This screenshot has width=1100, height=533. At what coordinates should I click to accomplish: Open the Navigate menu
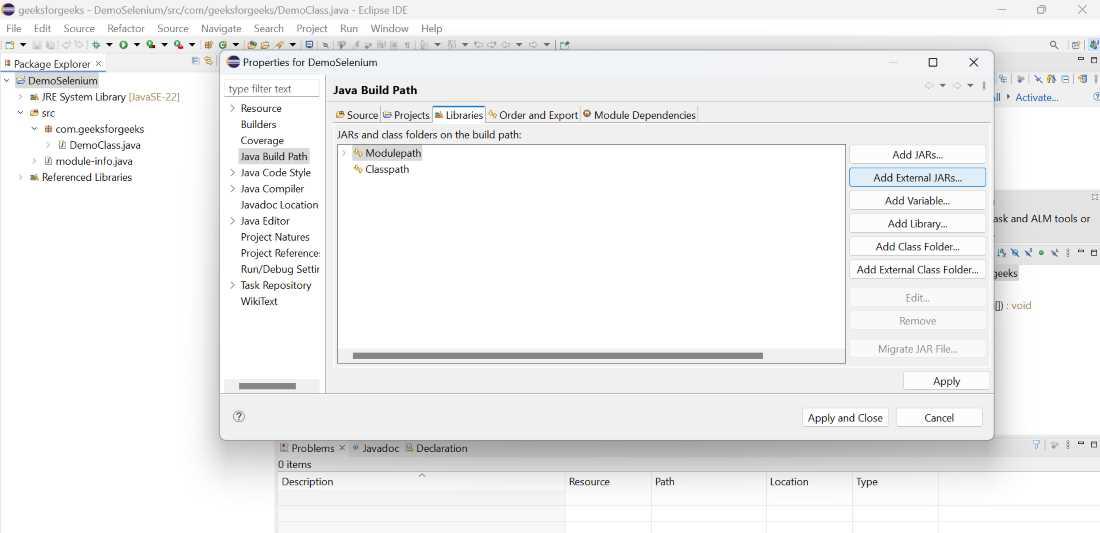[221, 28]
